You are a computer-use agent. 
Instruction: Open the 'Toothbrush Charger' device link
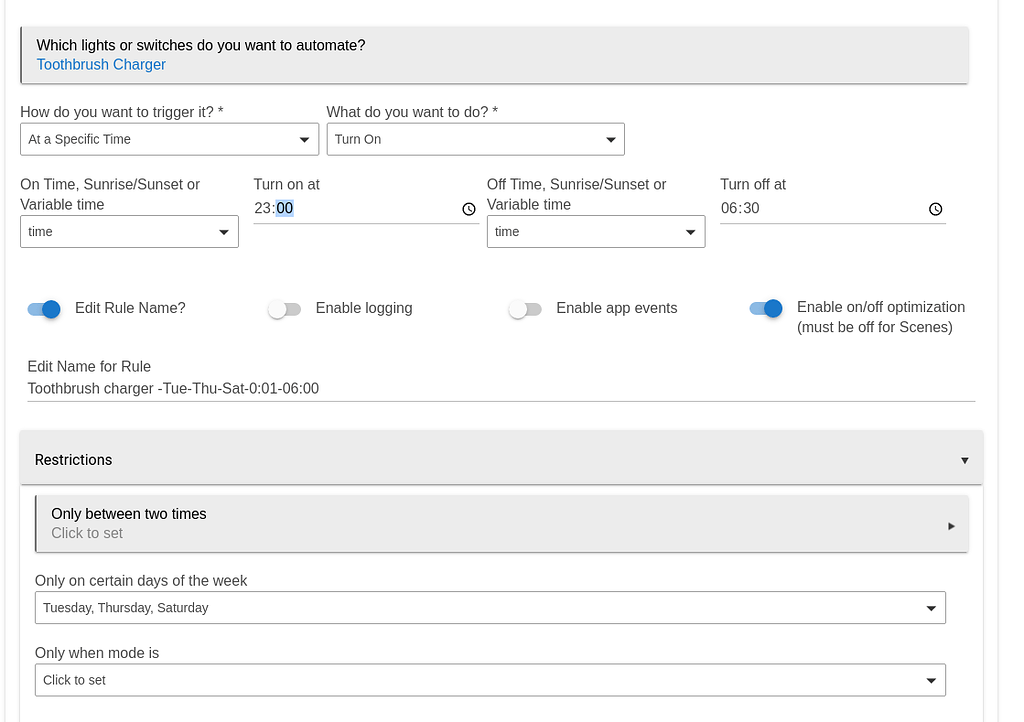[101, 64]
